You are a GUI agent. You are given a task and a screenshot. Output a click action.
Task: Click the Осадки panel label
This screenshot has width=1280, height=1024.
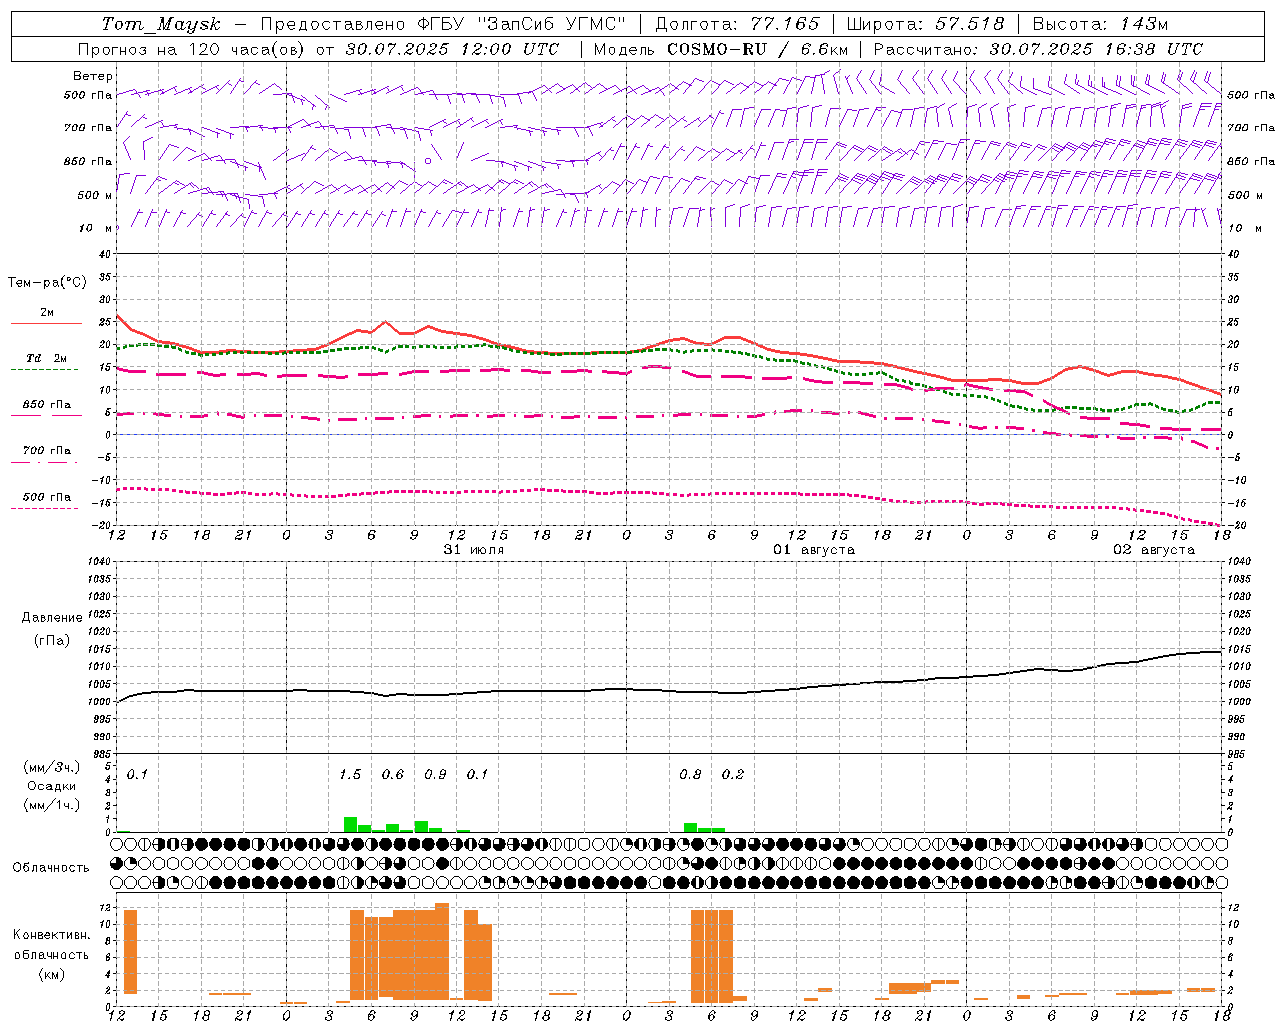click(52, 786)
